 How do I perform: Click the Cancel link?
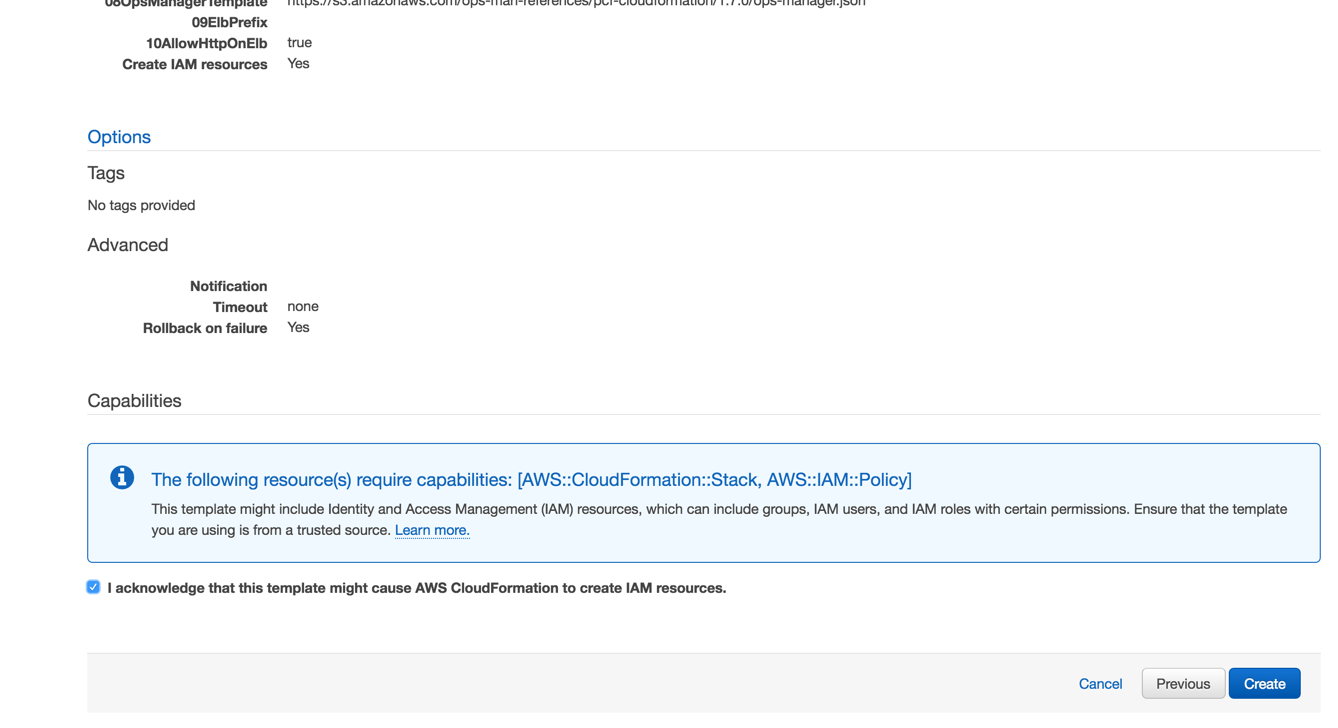pos(1100,684)
